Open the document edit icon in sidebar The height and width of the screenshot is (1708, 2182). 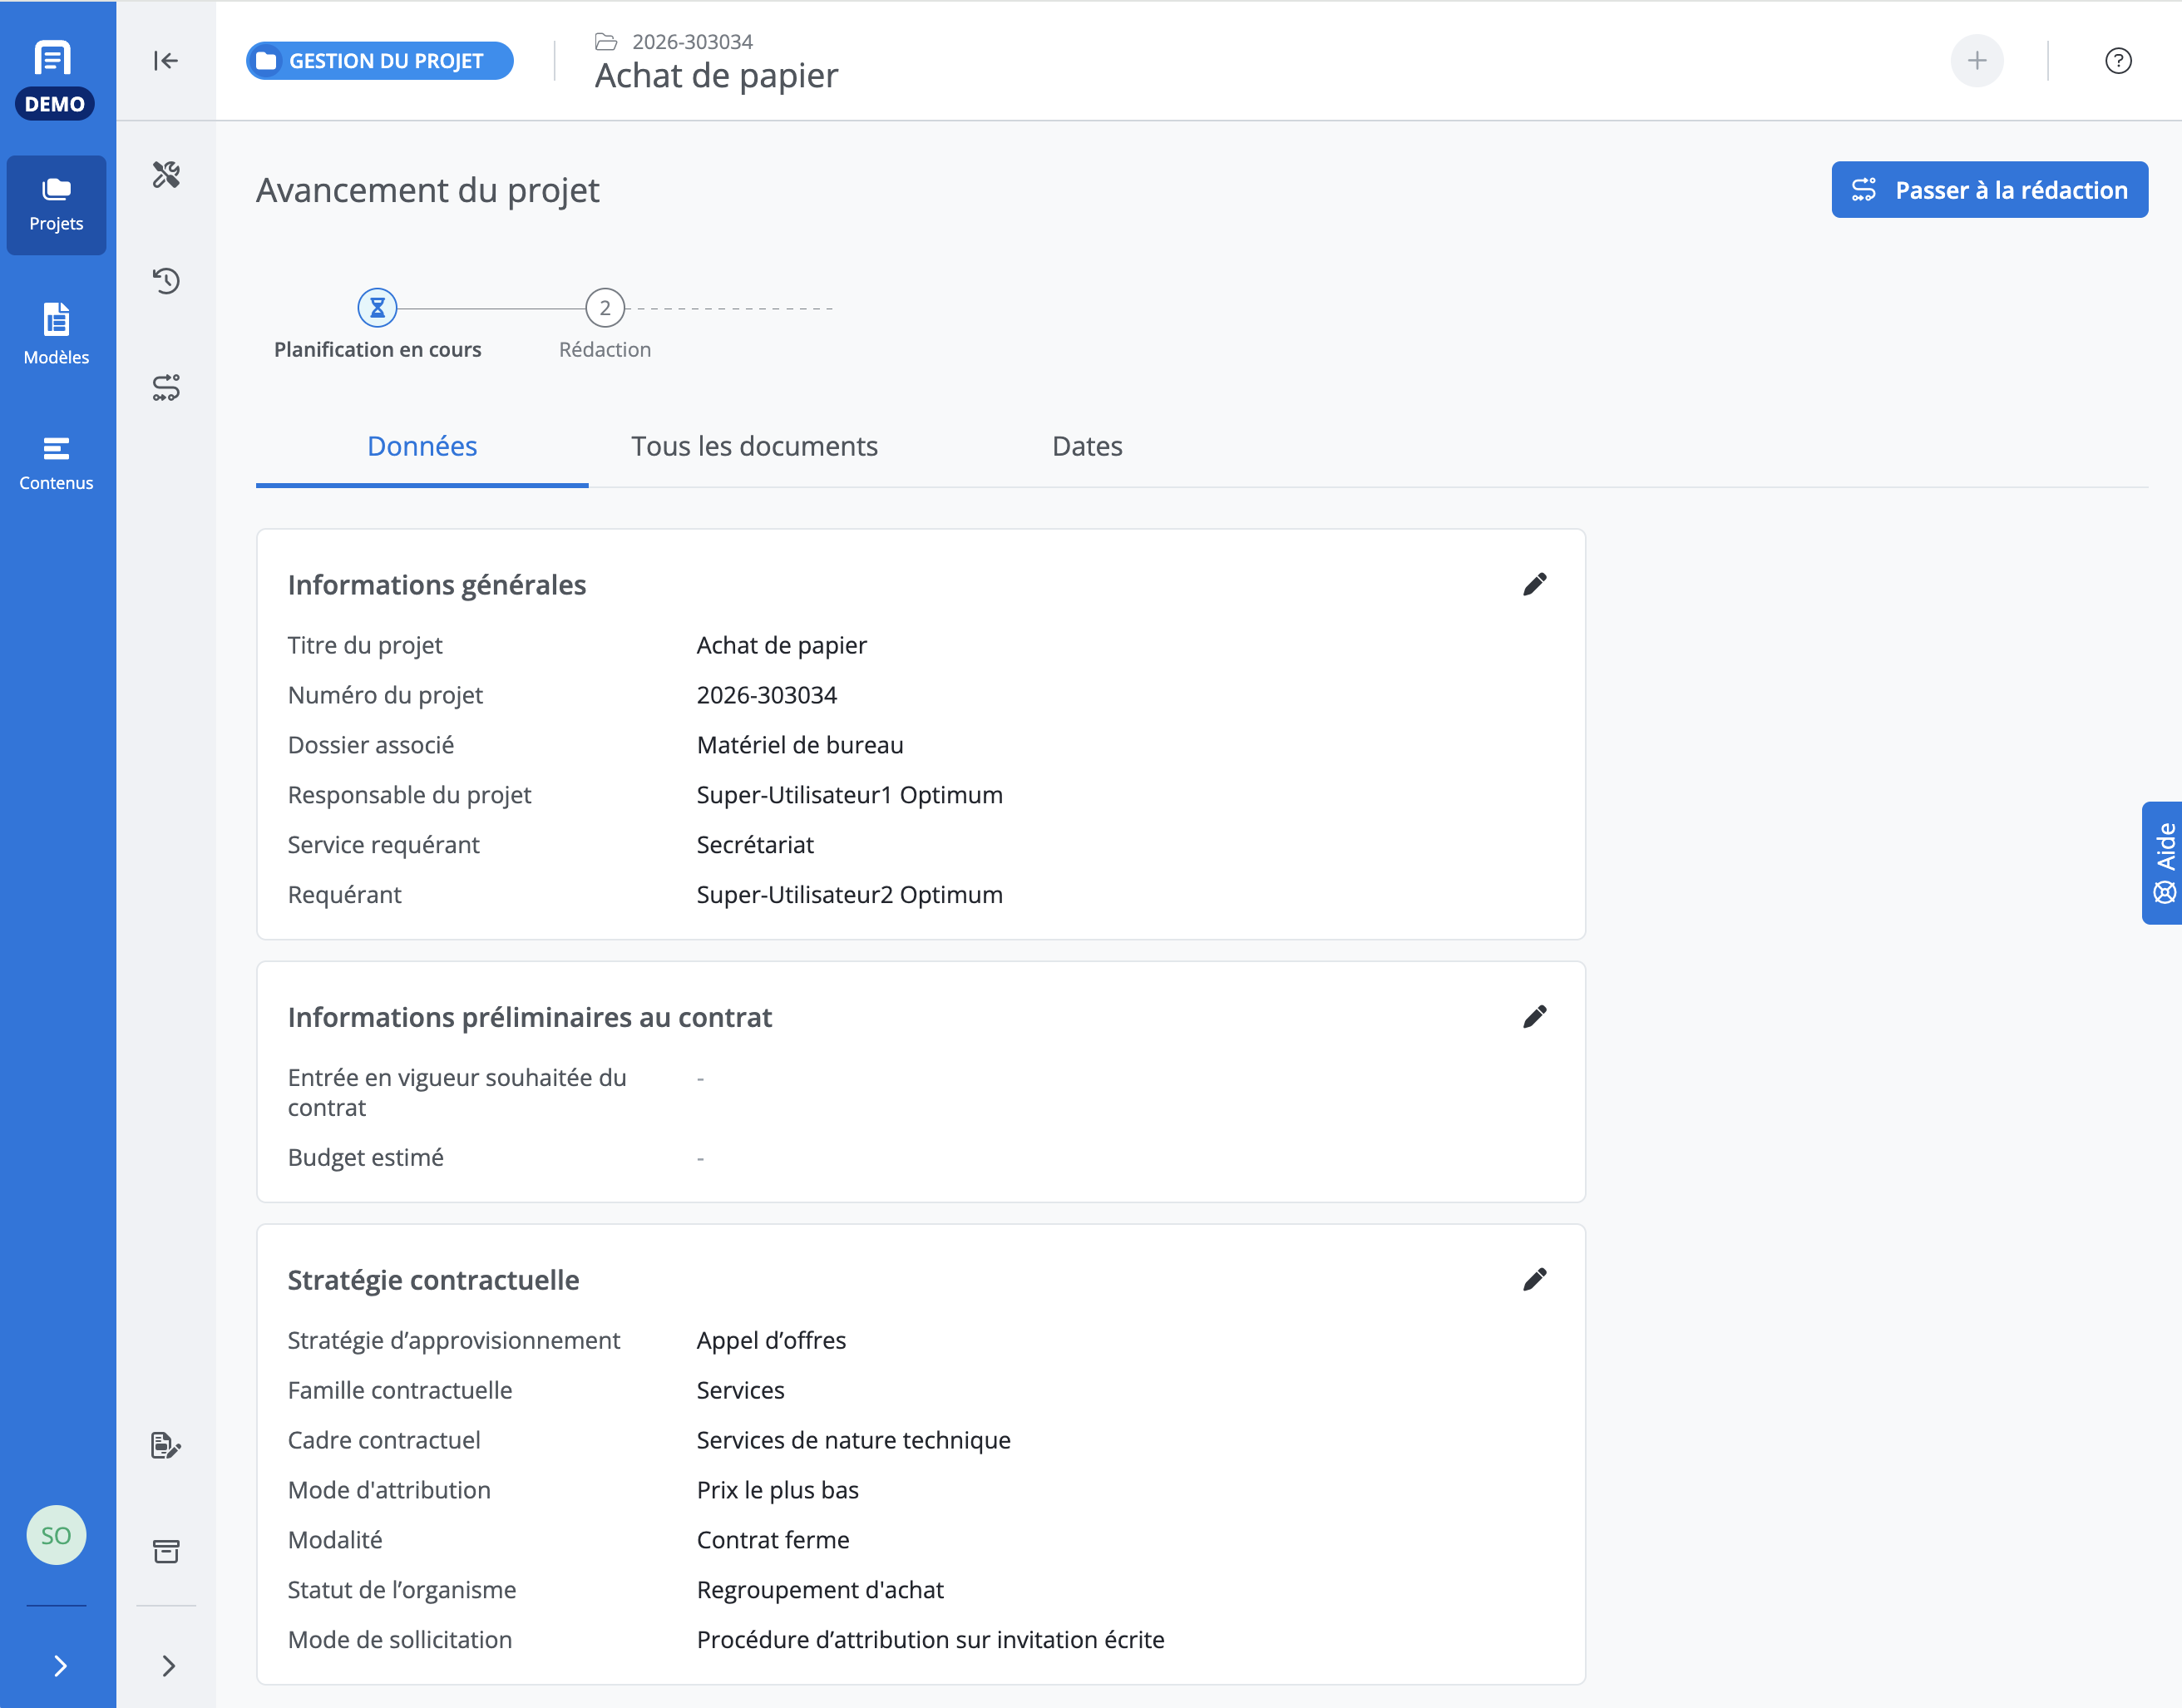click(166, 1445)
